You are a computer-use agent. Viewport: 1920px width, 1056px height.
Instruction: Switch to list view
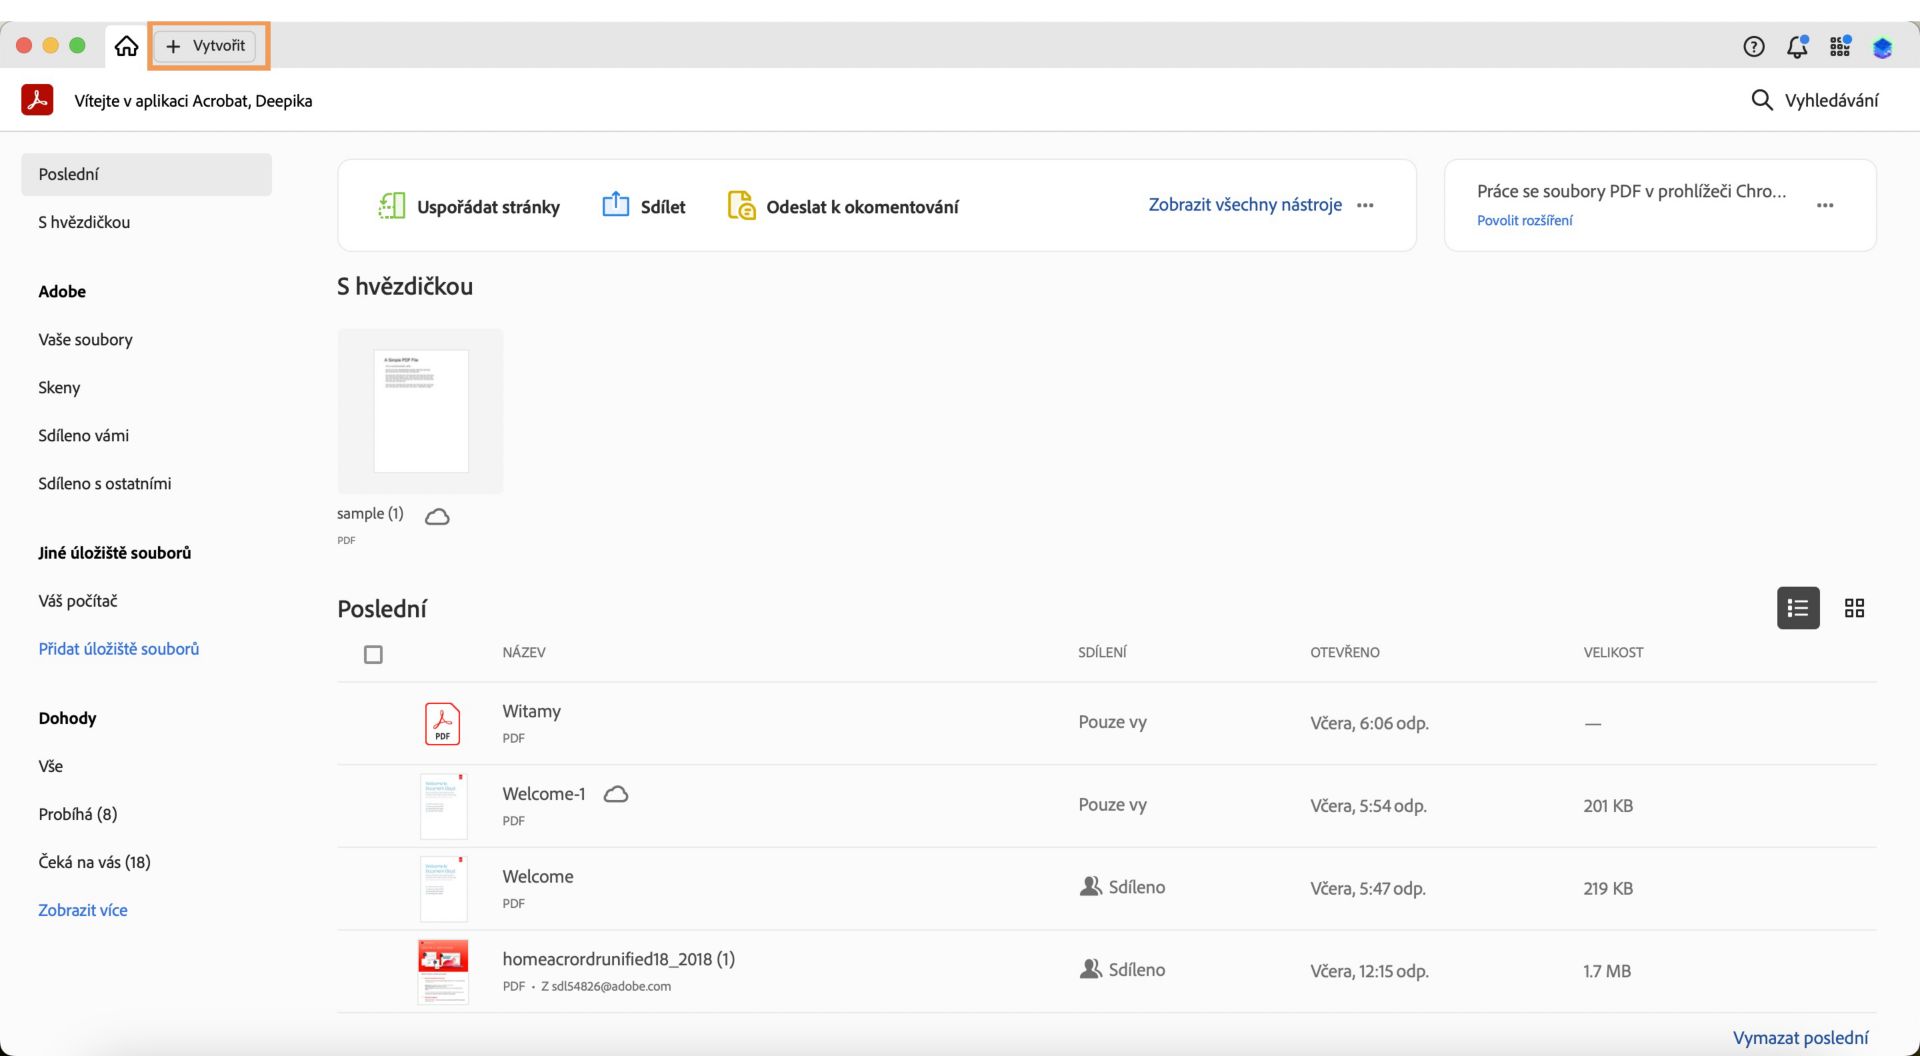[1797, 608]
